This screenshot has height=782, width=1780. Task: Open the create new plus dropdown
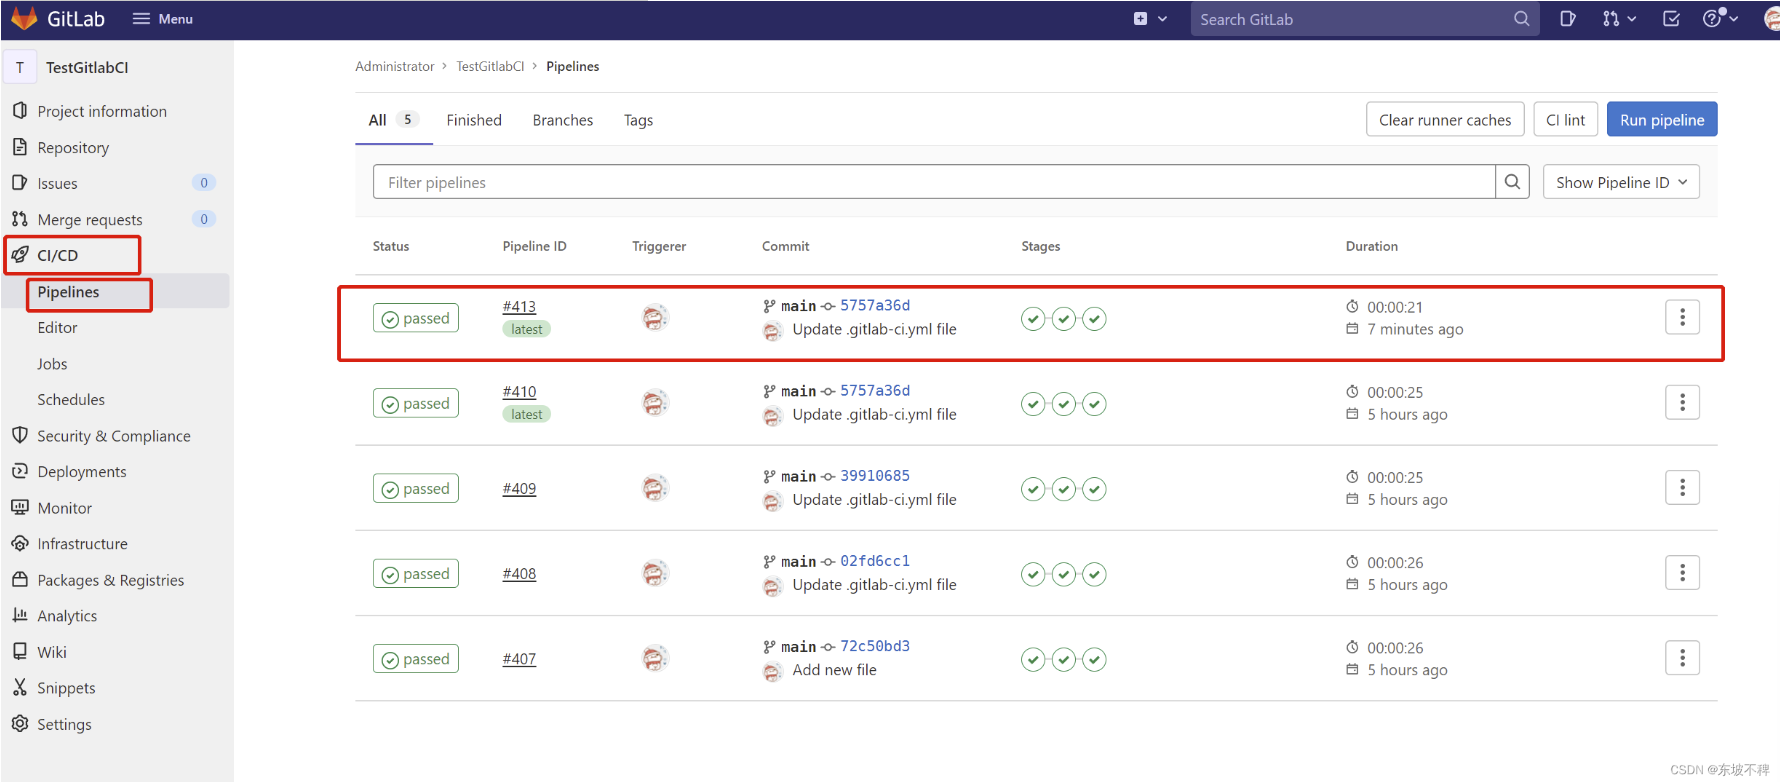click(x=1150, y=19)
